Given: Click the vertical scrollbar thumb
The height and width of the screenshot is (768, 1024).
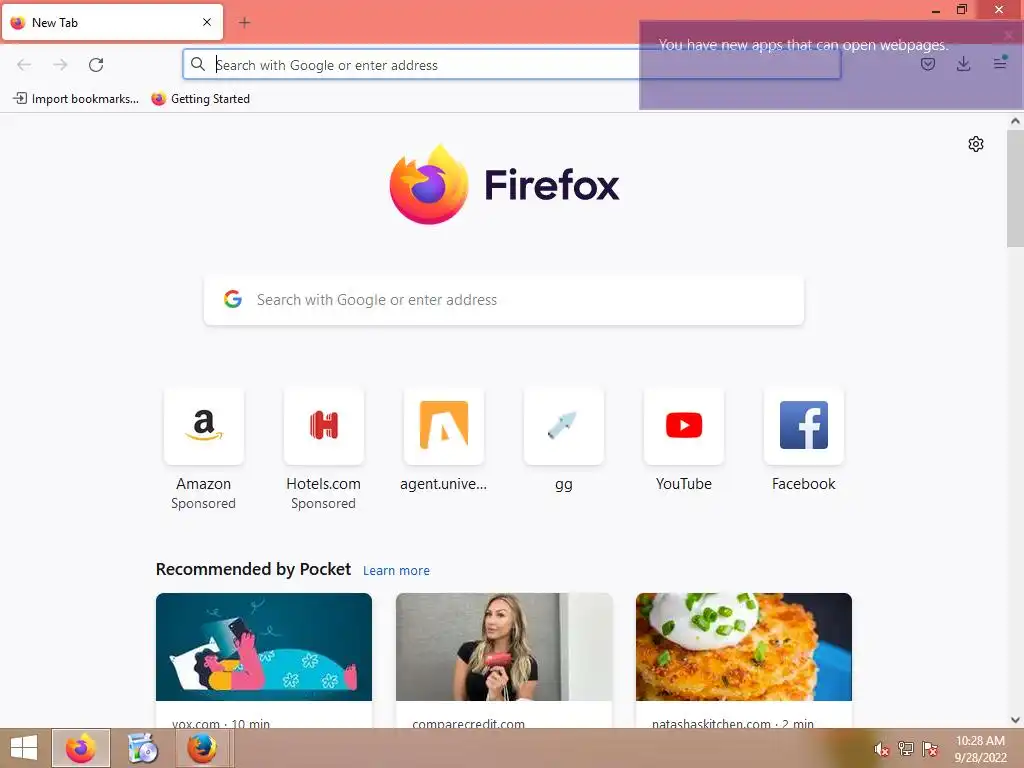Looking at the screenshot, I should [x=1015, y=188].
